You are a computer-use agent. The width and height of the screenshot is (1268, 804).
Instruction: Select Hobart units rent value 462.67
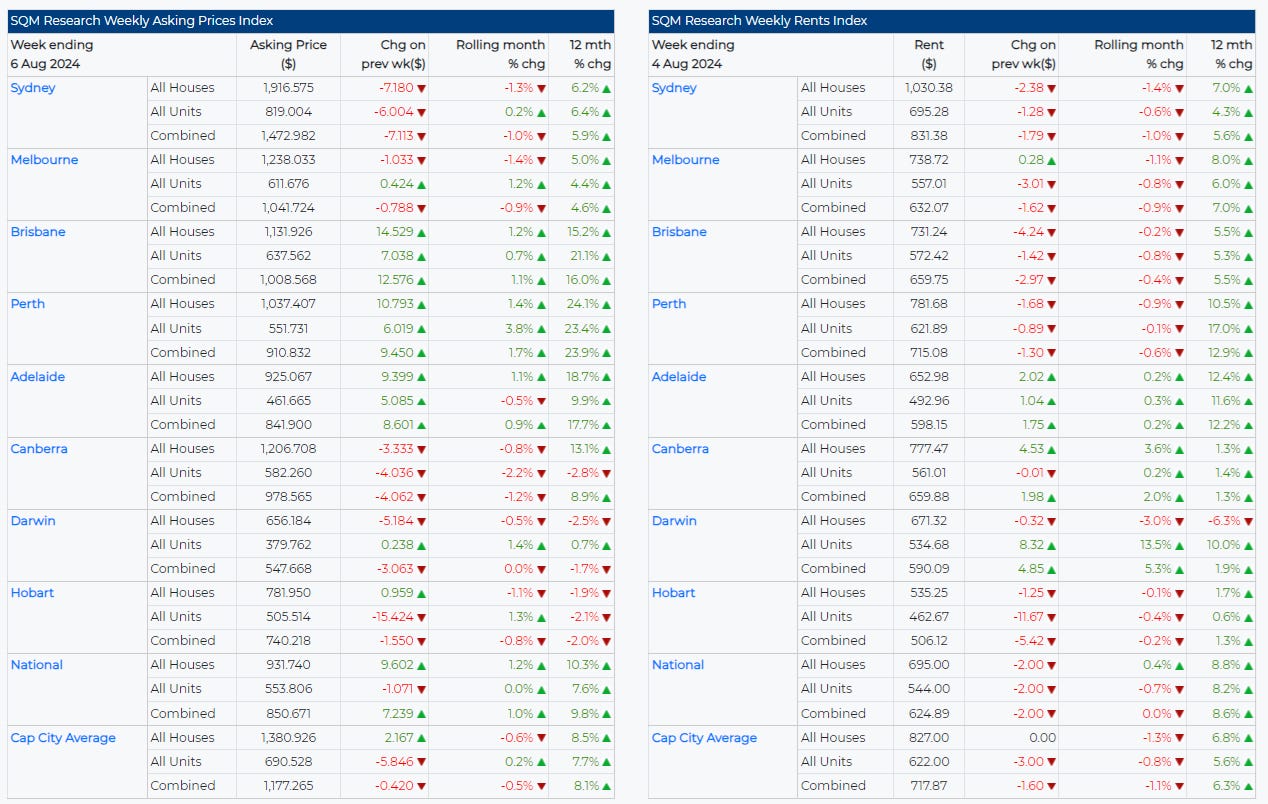(929, 617)
